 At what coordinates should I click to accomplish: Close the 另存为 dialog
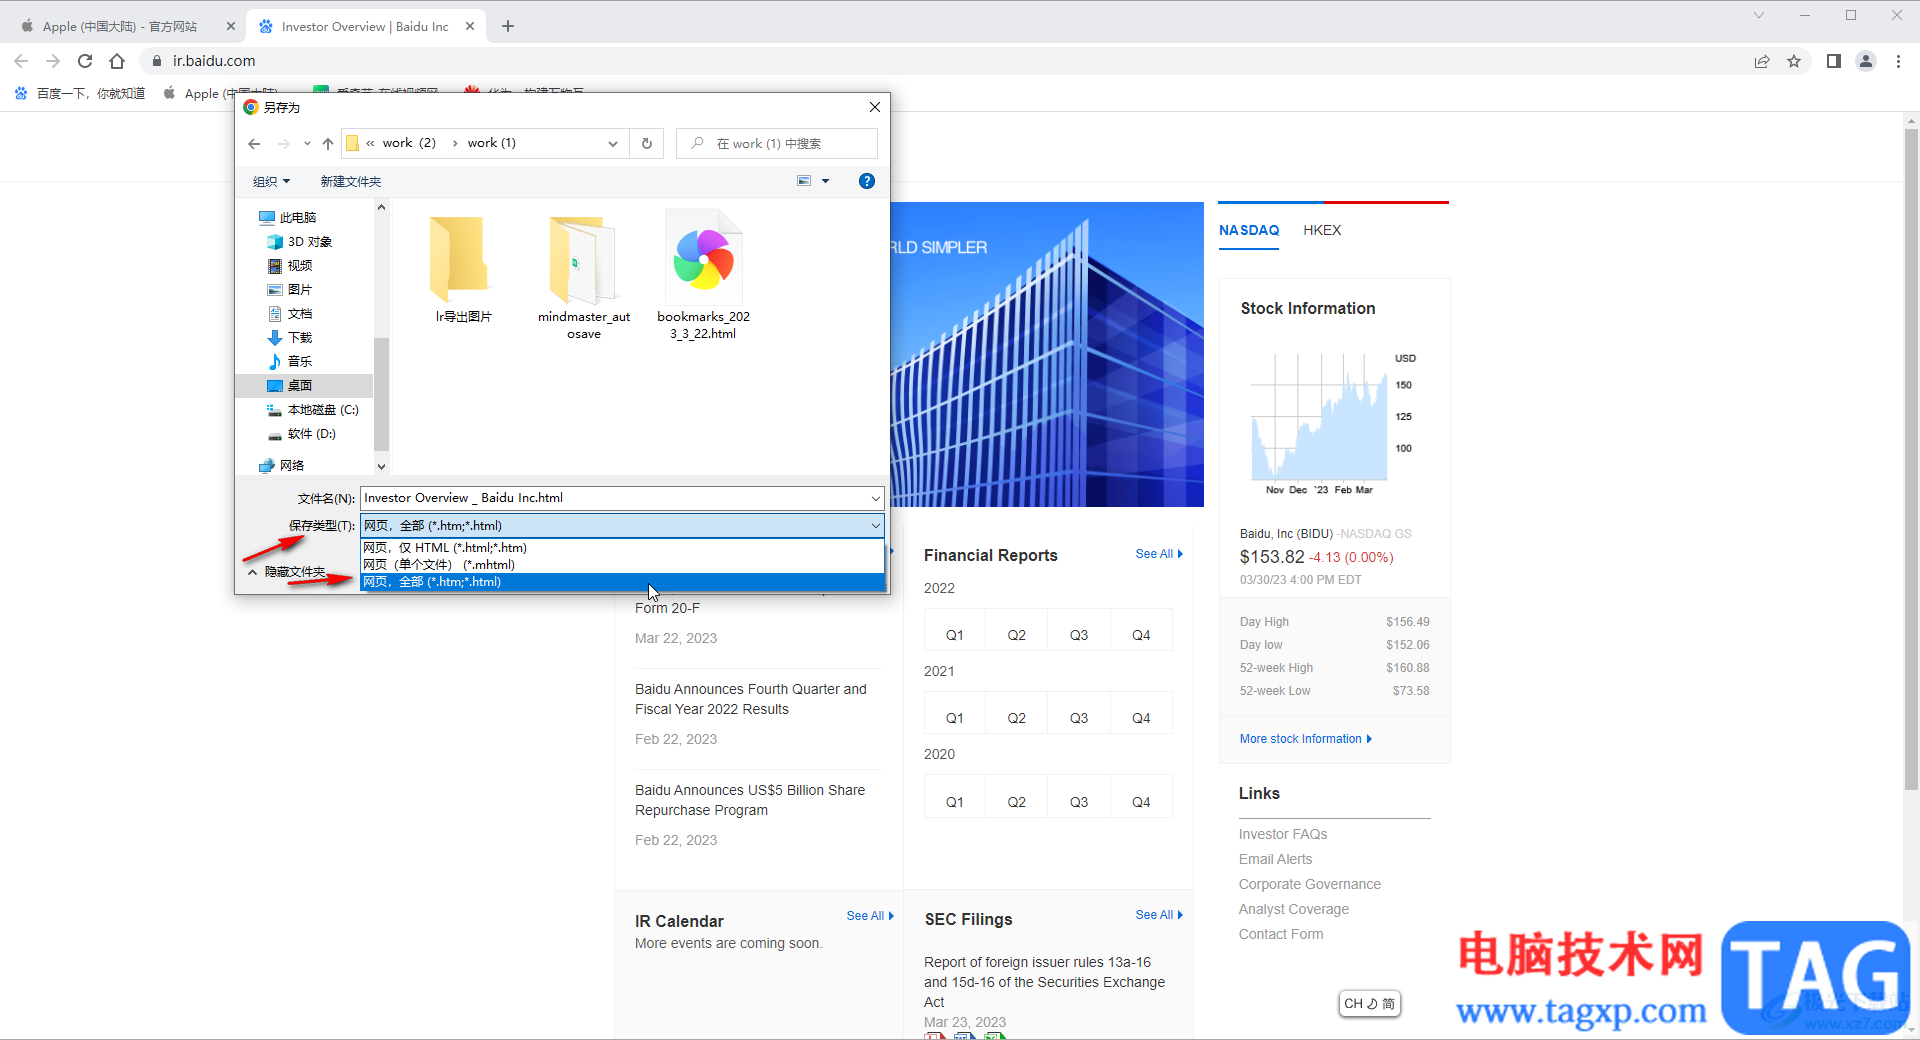(x=875, y=107)
